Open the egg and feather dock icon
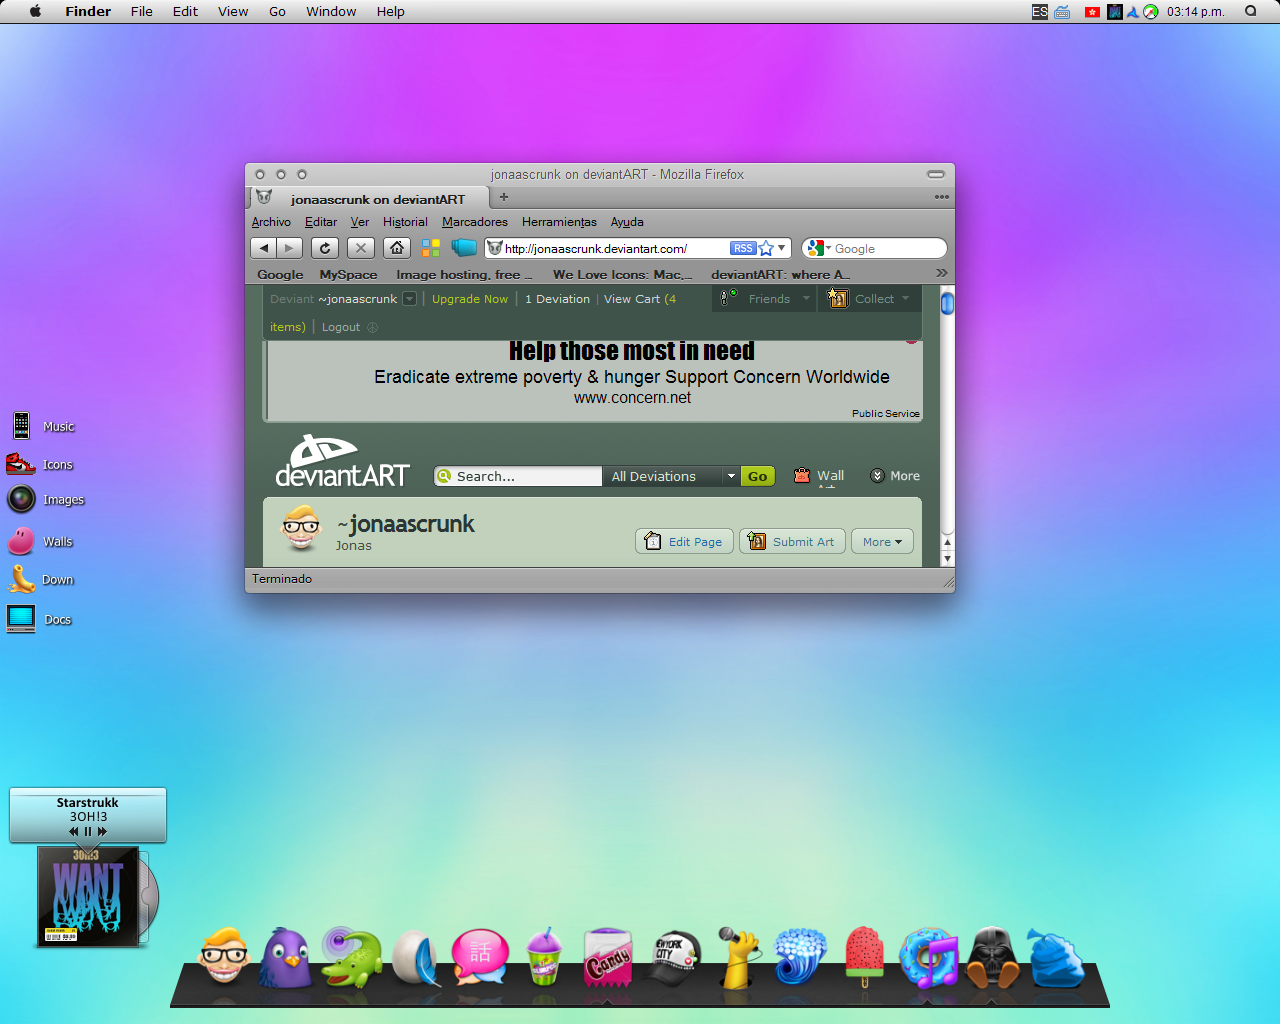This screenshot has width=1280, height=1024. point(416,958)
